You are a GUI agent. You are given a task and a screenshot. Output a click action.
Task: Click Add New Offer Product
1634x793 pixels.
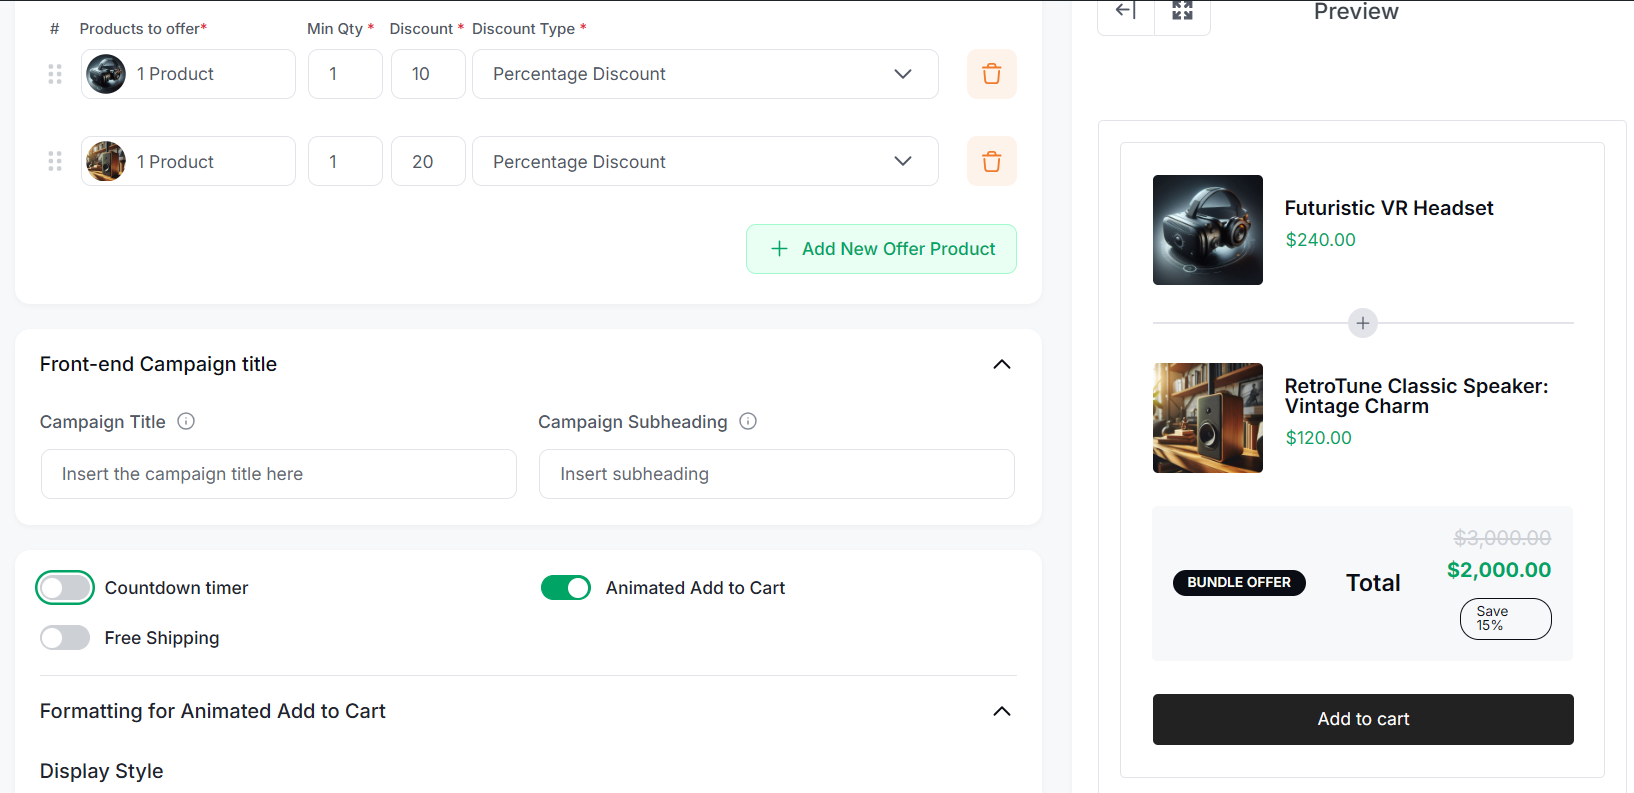(881, 249)
